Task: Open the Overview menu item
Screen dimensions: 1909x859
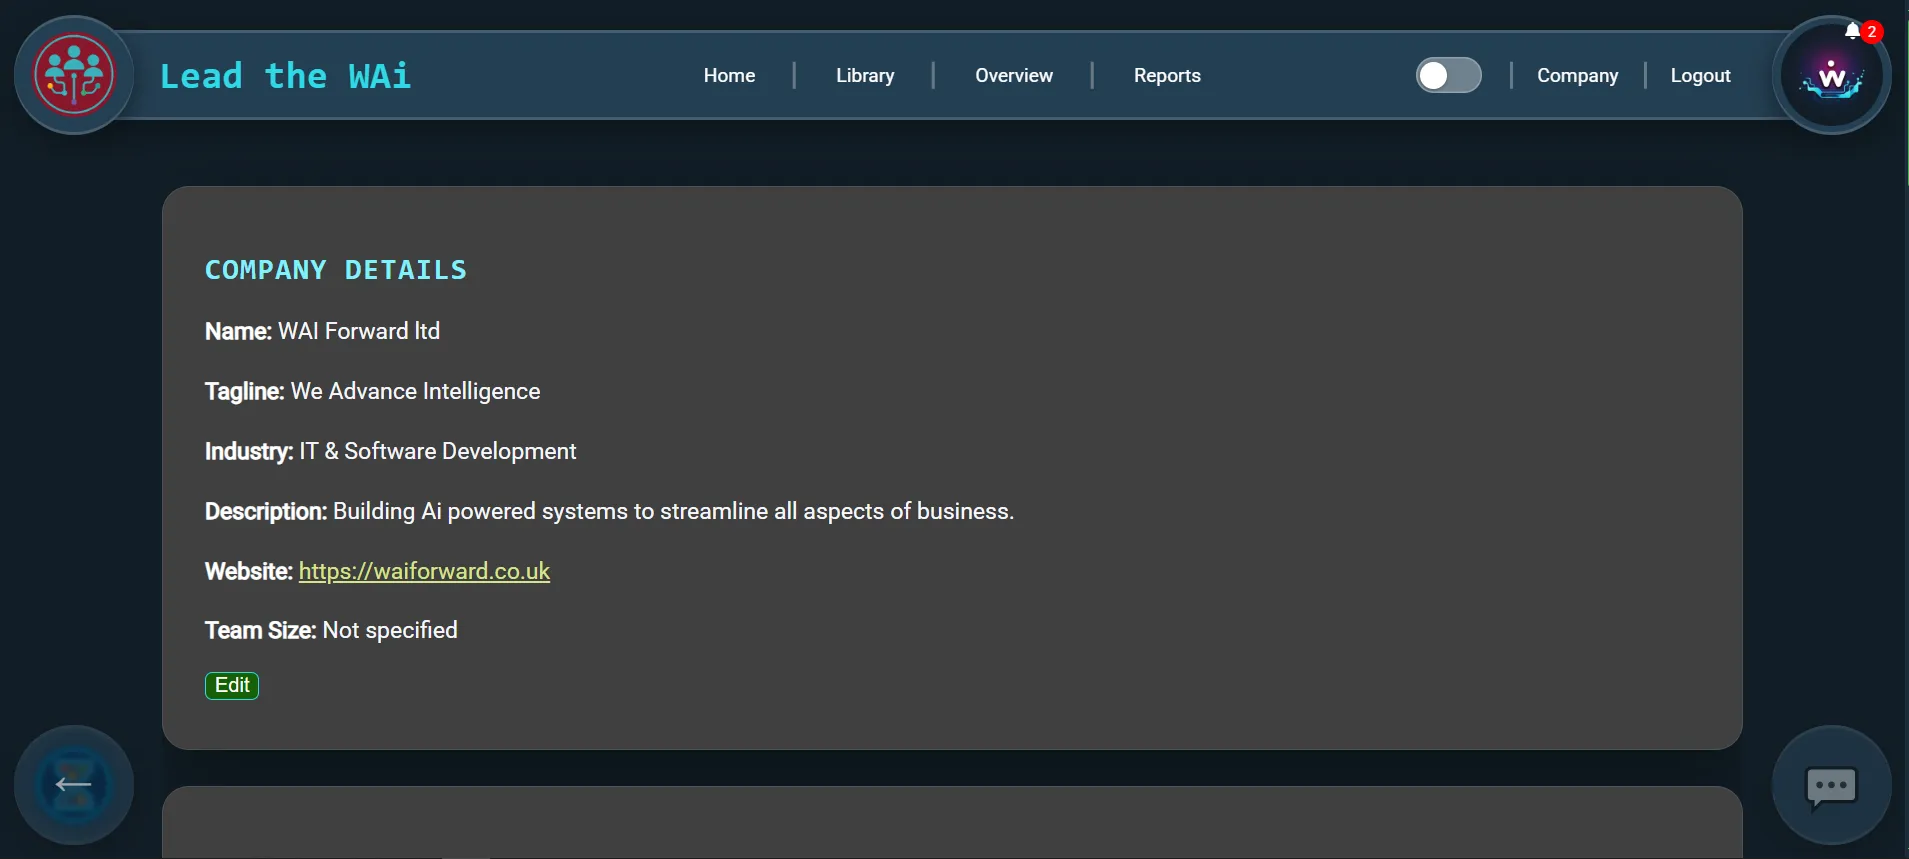Action: point(1014,76)
